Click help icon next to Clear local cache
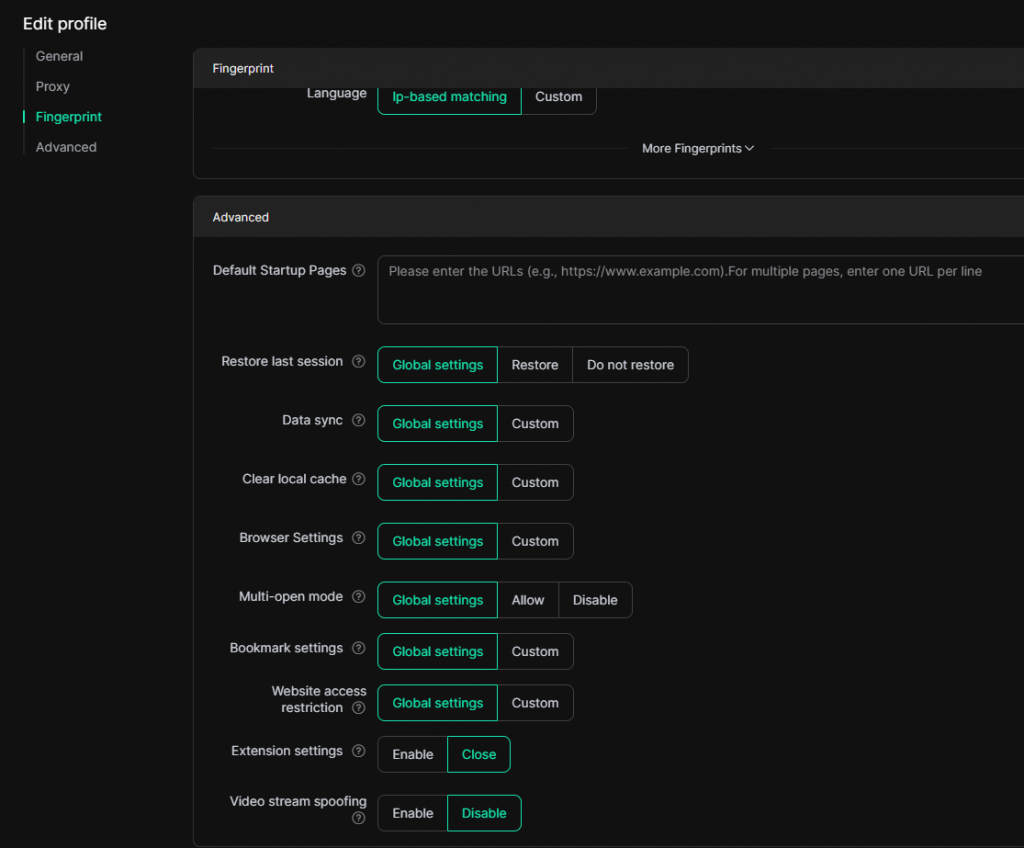This screenshot has height=848, width=1024. pyautogui.click(x=359, y=480)
